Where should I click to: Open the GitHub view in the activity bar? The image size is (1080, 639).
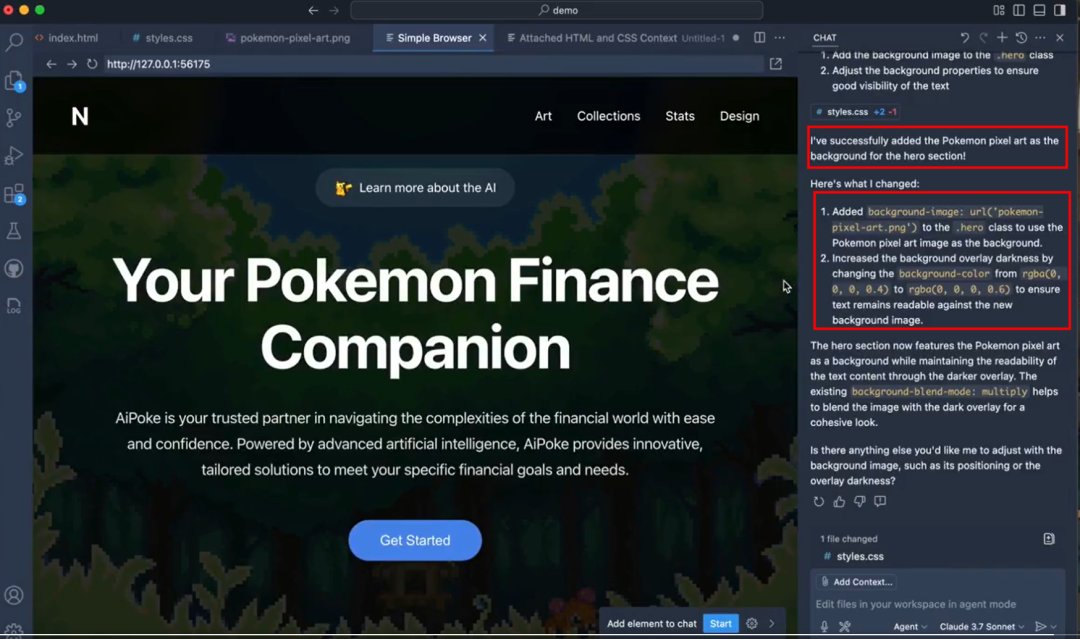coord(14,268)
